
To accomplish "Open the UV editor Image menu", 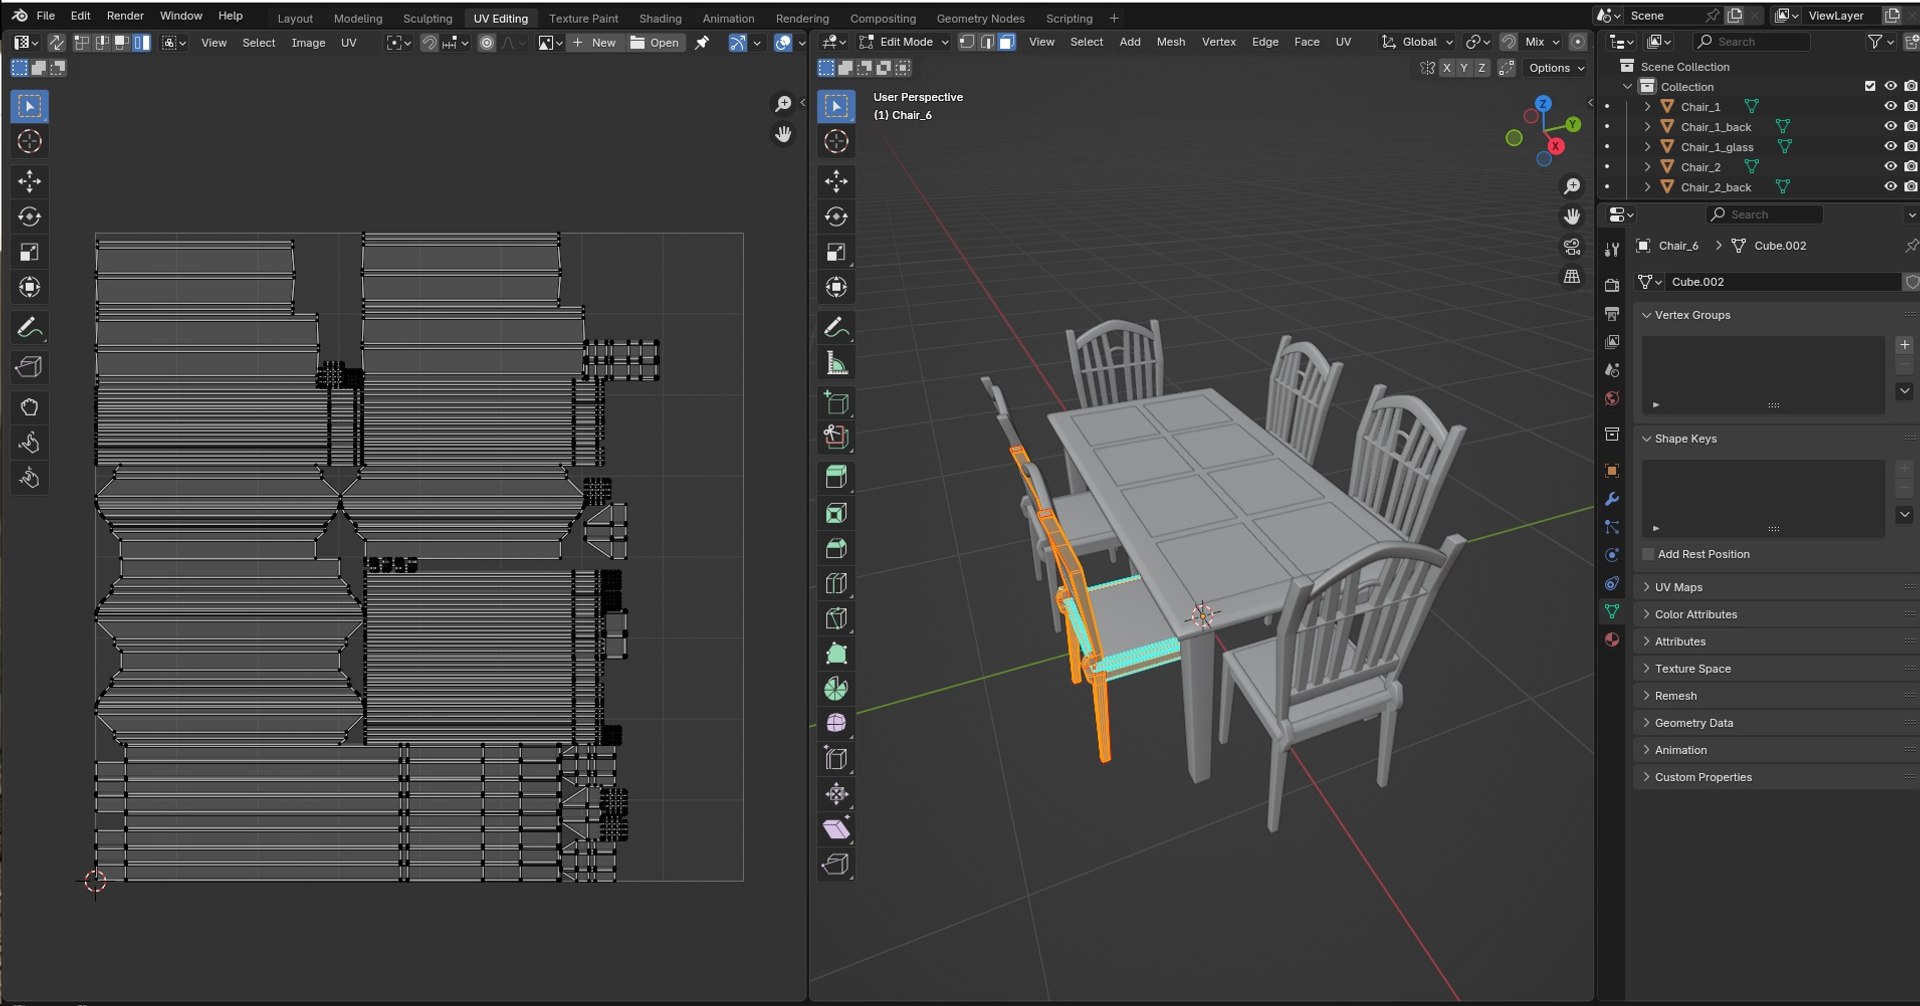I will tap(308, 43).
